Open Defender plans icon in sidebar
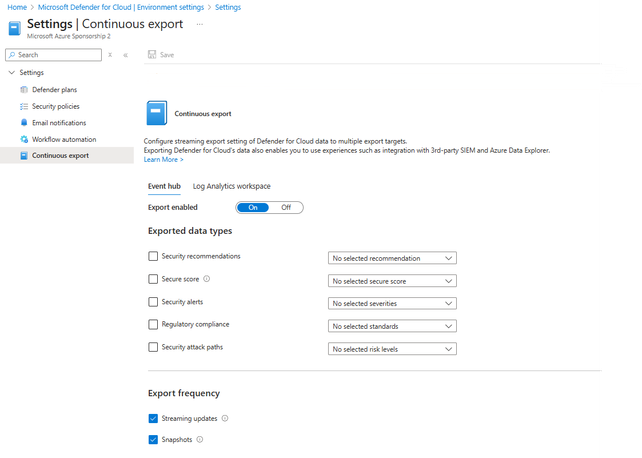 [24, 89]
